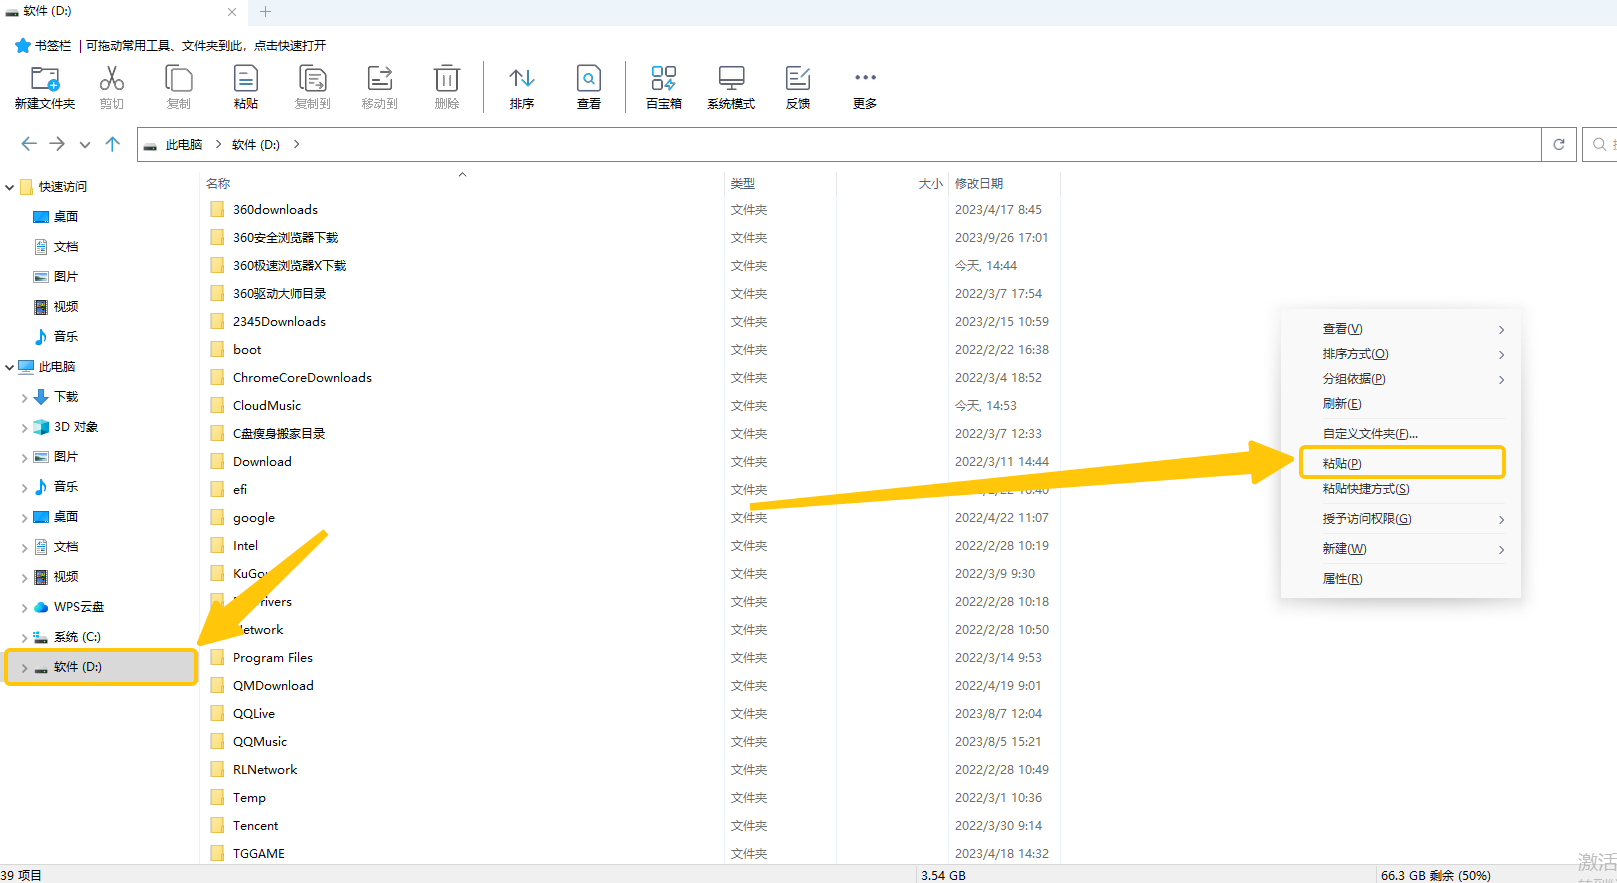This screenshot has width=1617, height=883.
Task: Choose Properties (属性) from context menu
Action: (x=1342, y=579)
